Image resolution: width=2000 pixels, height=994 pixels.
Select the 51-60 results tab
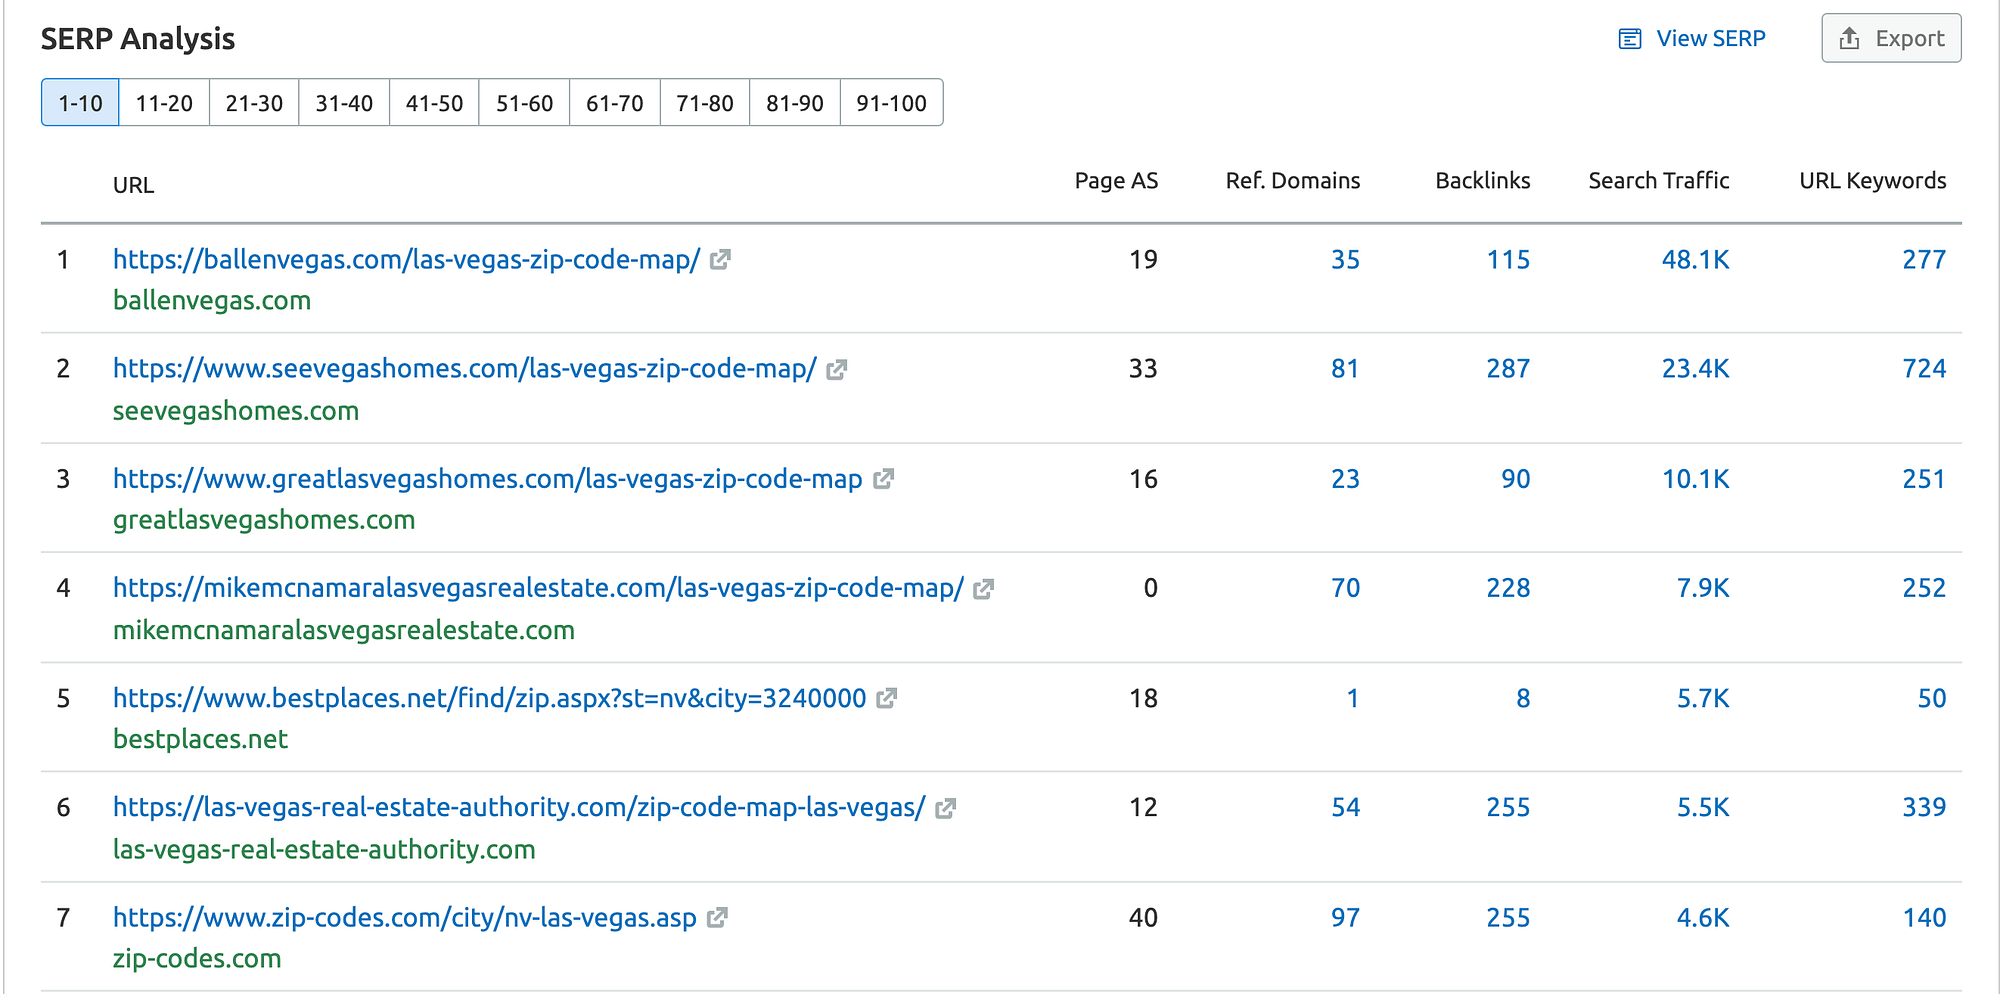click(524, 103)
